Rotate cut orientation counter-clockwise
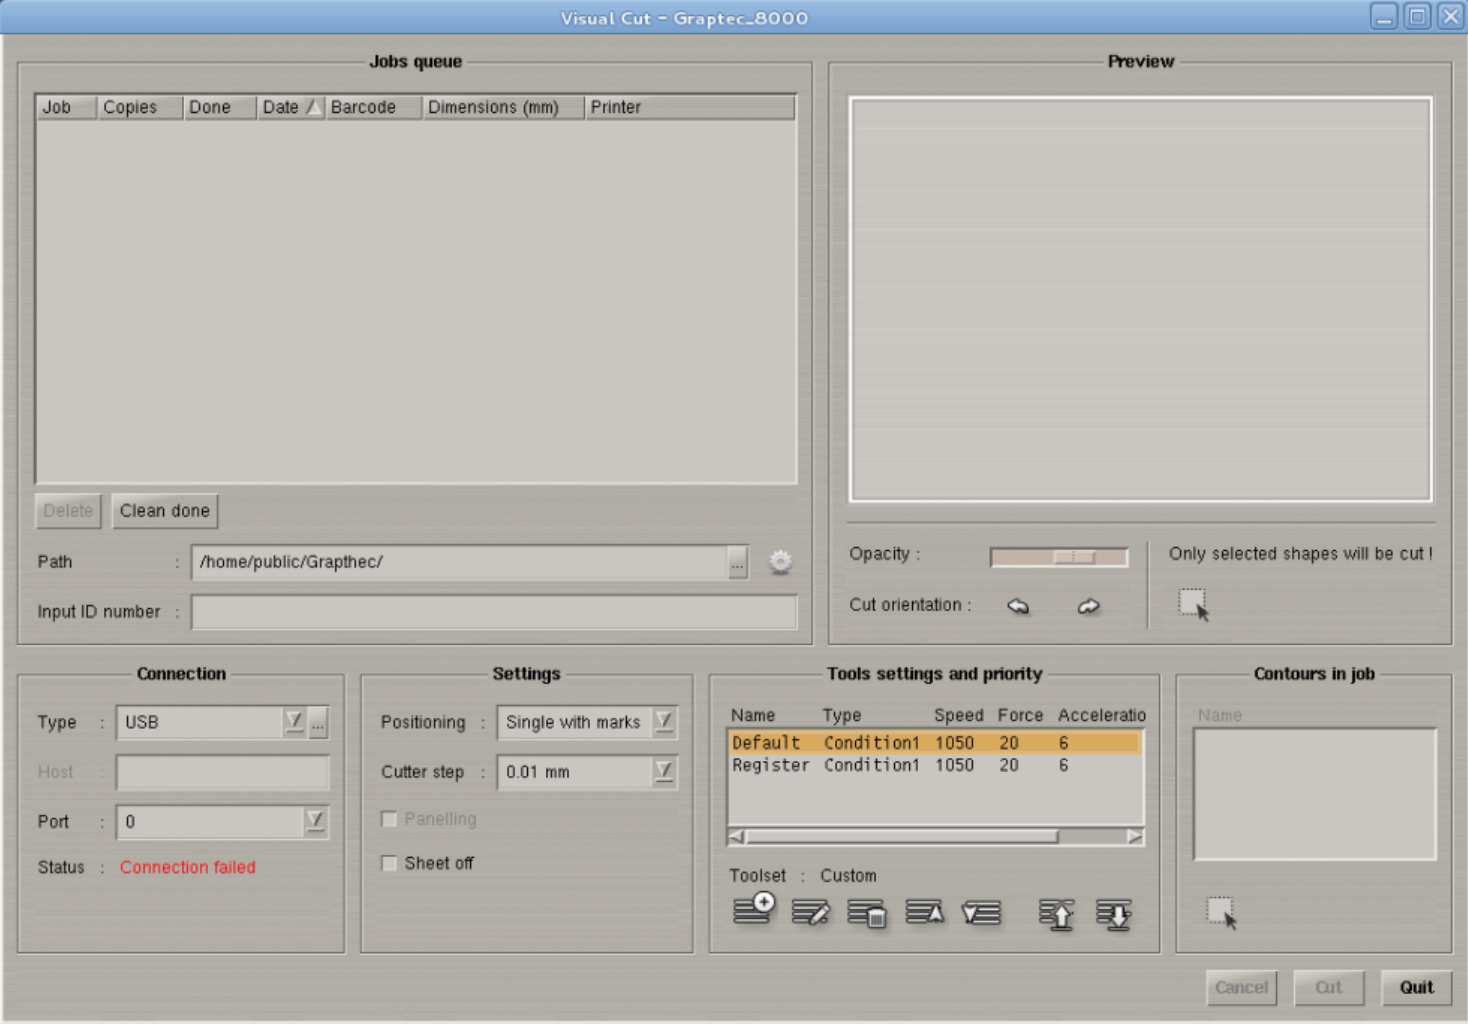The width and height of the screenshot is (1468, 1024). (x=1018, y=605)
